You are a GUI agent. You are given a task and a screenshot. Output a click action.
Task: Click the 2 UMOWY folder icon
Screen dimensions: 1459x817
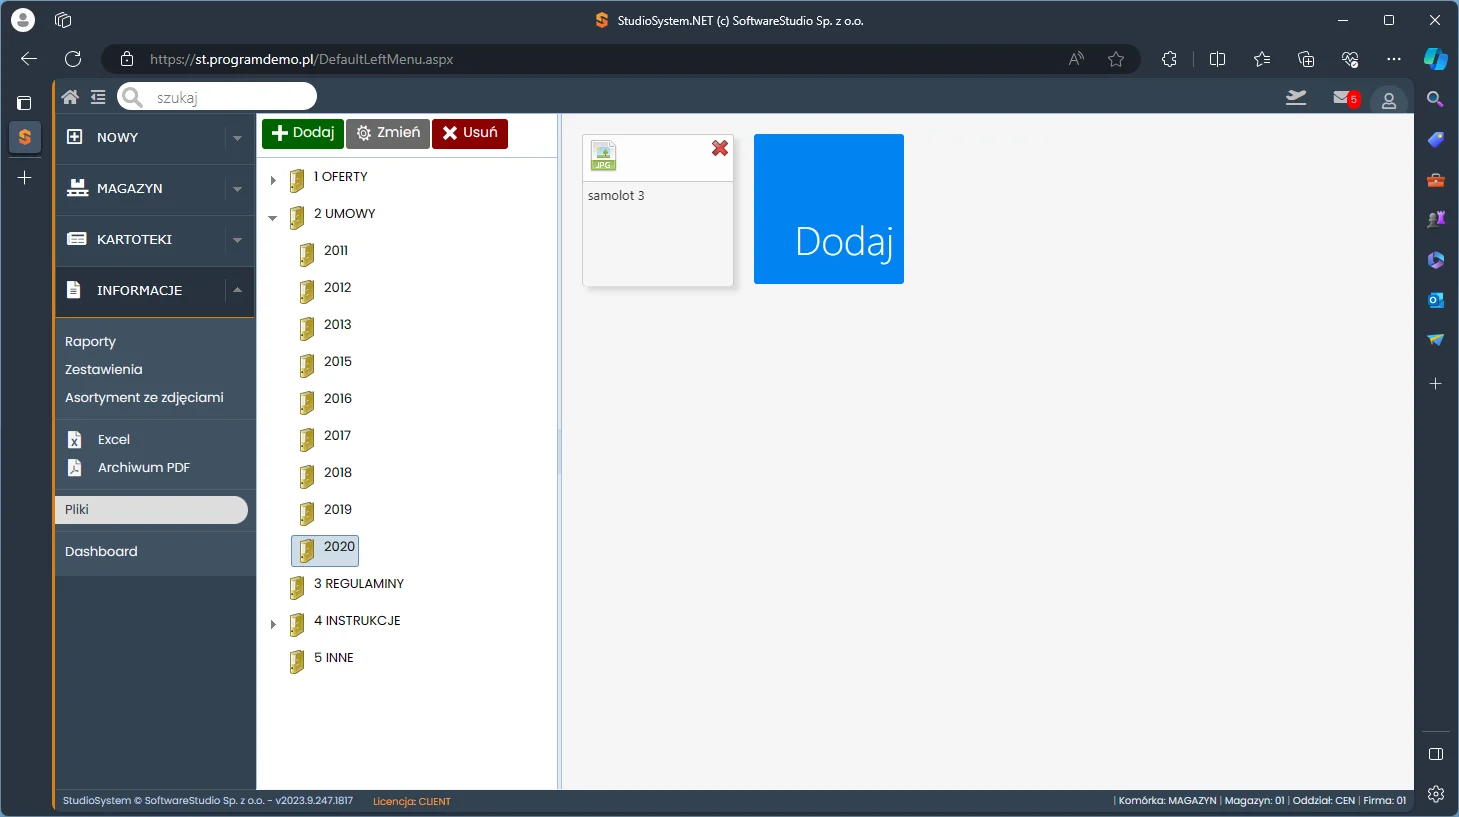click(297, 217)
